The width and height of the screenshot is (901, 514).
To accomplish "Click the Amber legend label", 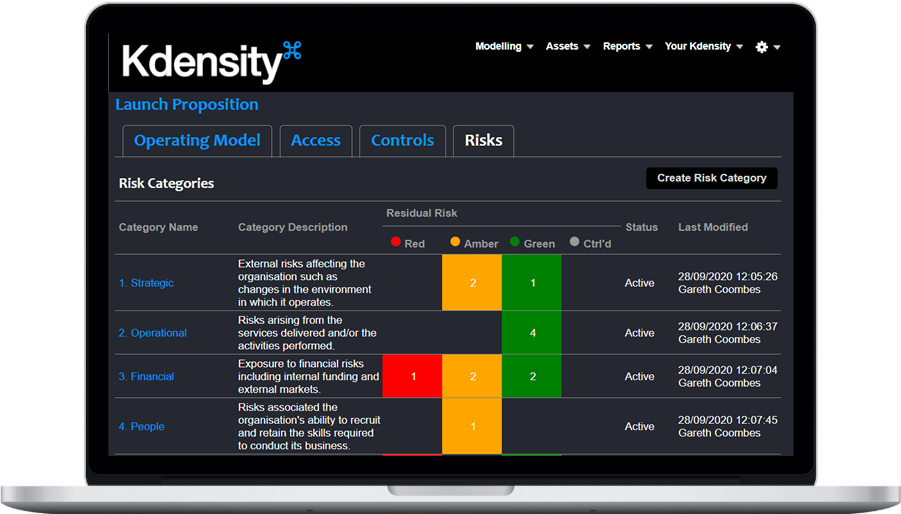I will [x=481, y=244].
